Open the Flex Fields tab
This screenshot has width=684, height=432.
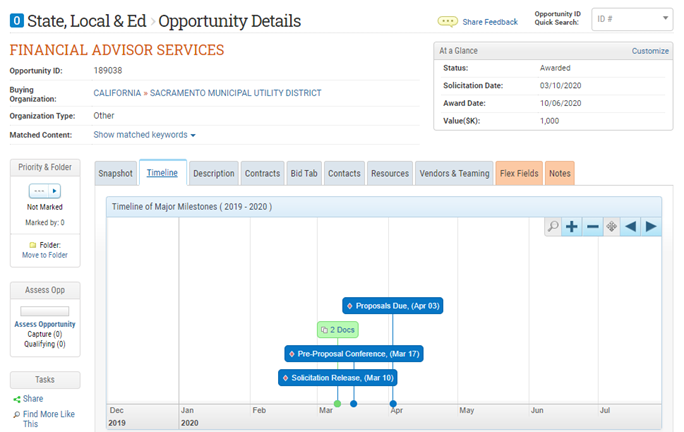tap(519, 173)
